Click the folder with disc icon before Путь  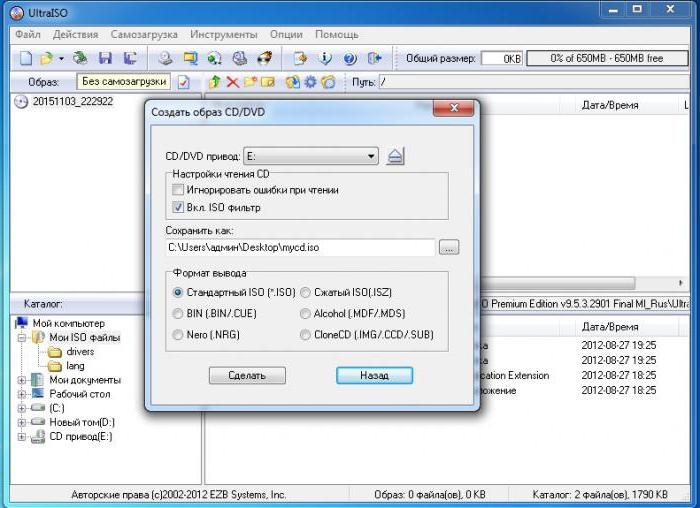[x=328, y=82]
